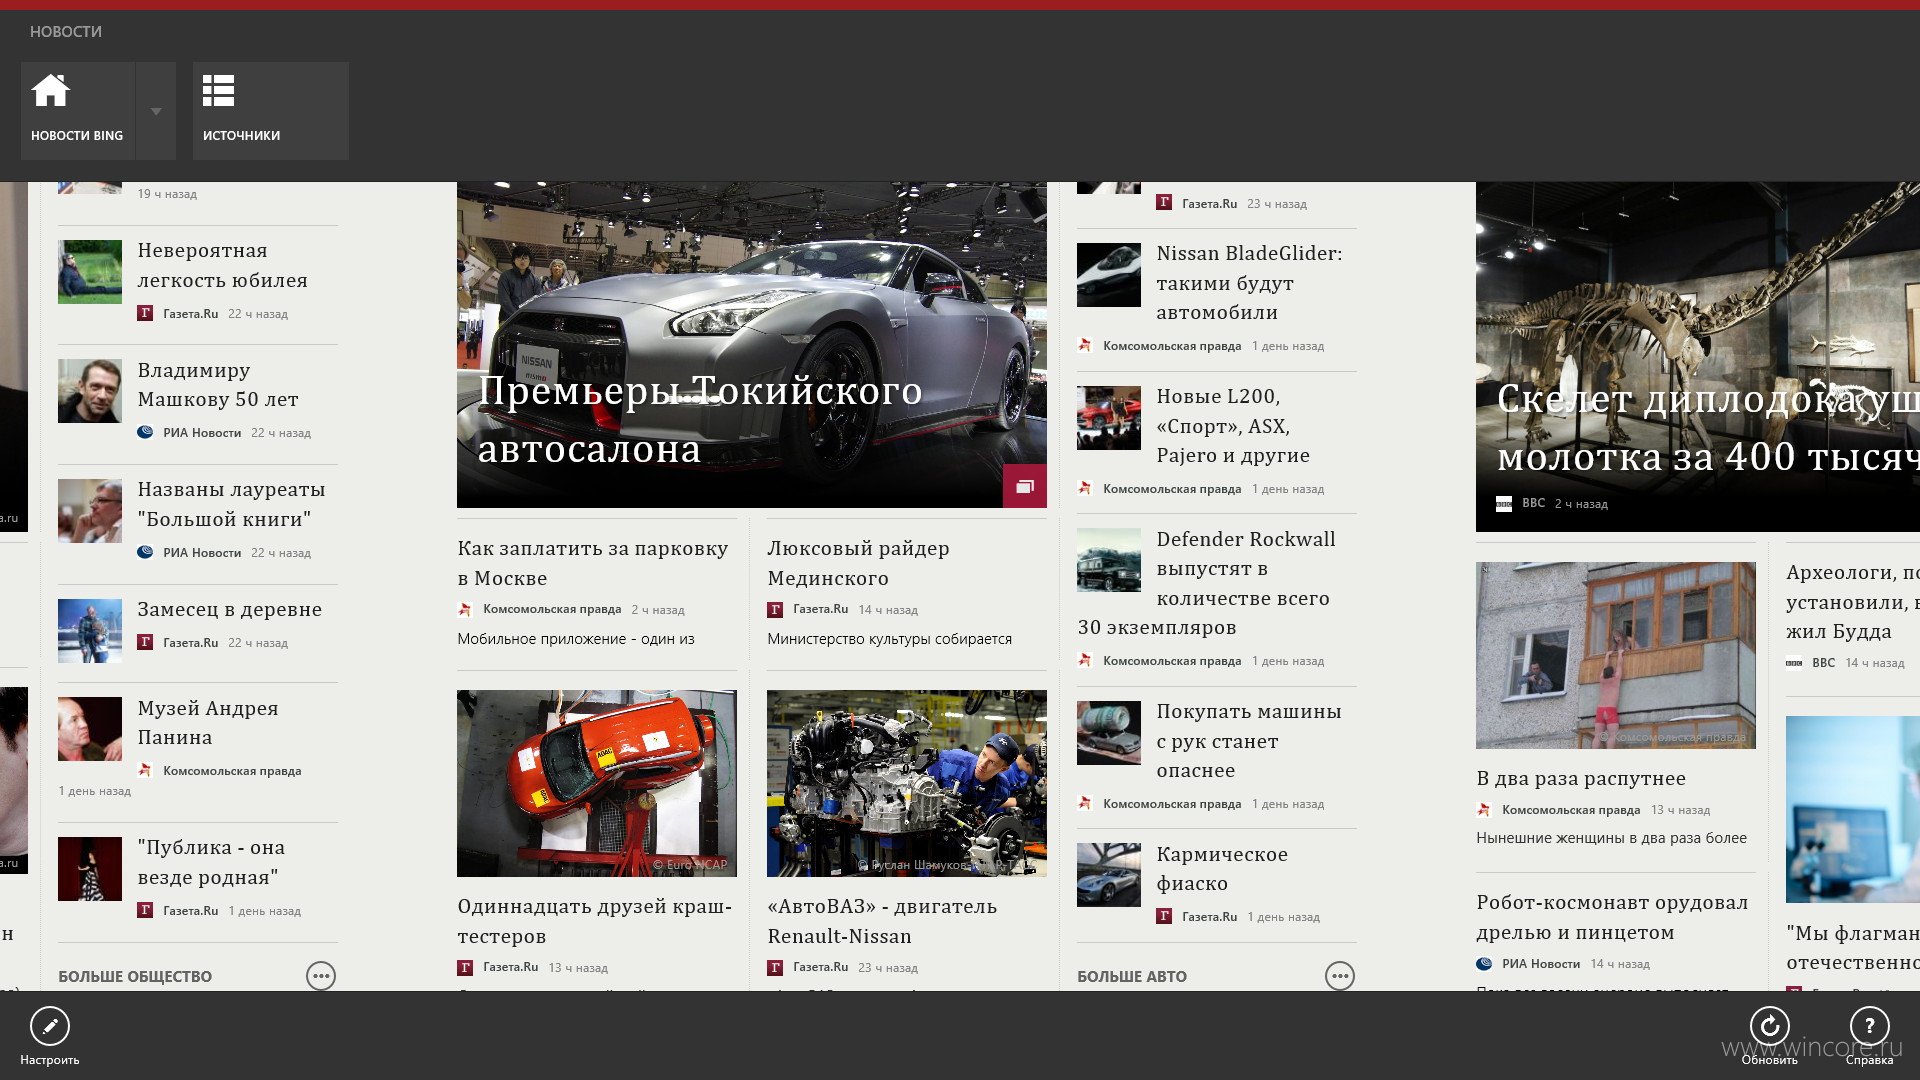Open the Источники sources list tile
Image resolution: width=1920 pixels, height=1080 pixels.
tap(270, 110)
